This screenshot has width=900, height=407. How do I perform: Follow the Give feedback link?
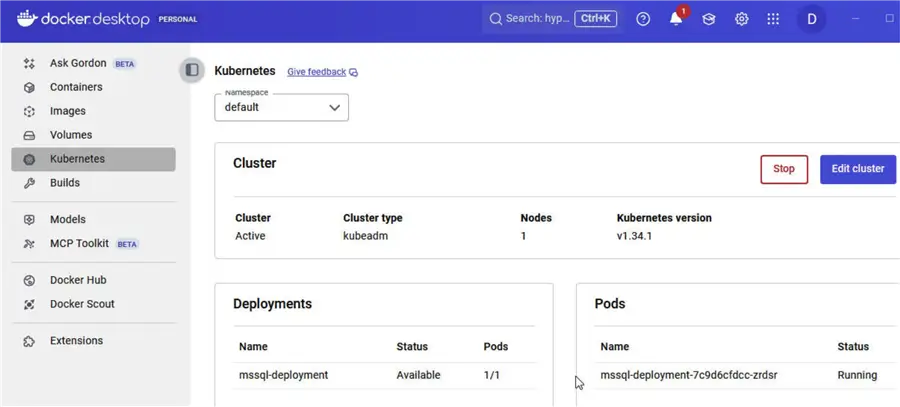pos(317,72)
